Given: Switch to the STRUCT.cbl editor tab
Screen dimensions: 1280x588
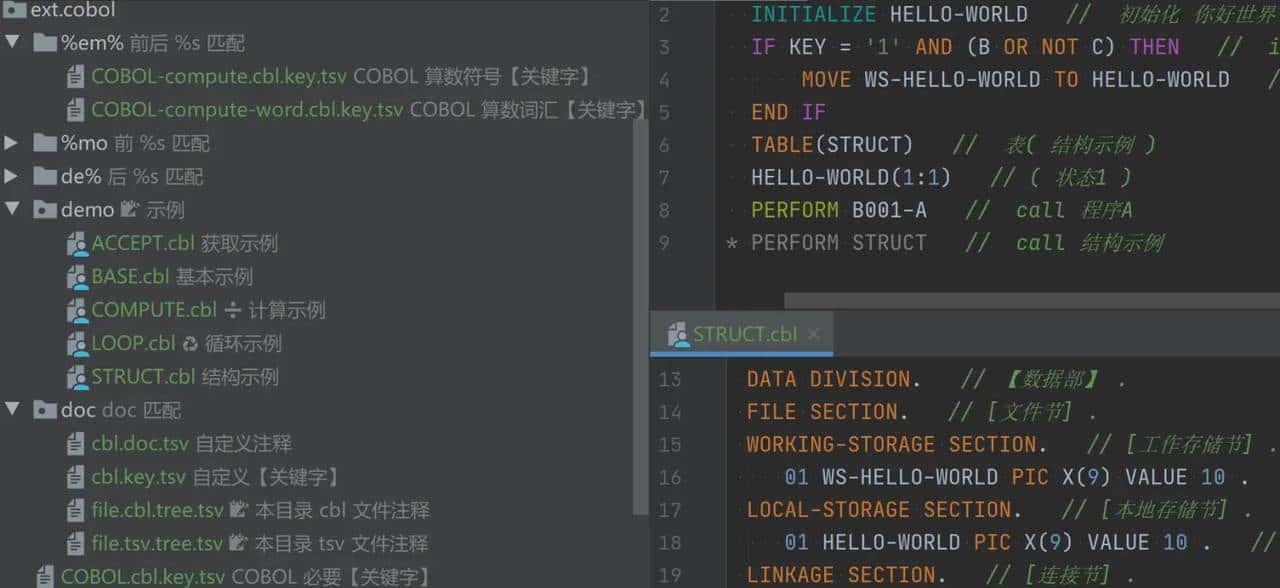Looking at the screenshot, I should [745, 334].
